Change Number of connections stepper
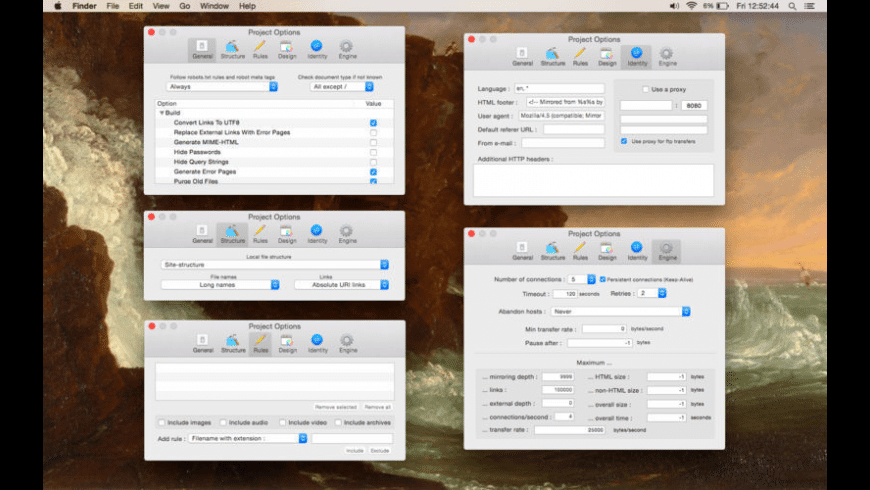This screenshot has height=490, width=870. coord(591,280)
